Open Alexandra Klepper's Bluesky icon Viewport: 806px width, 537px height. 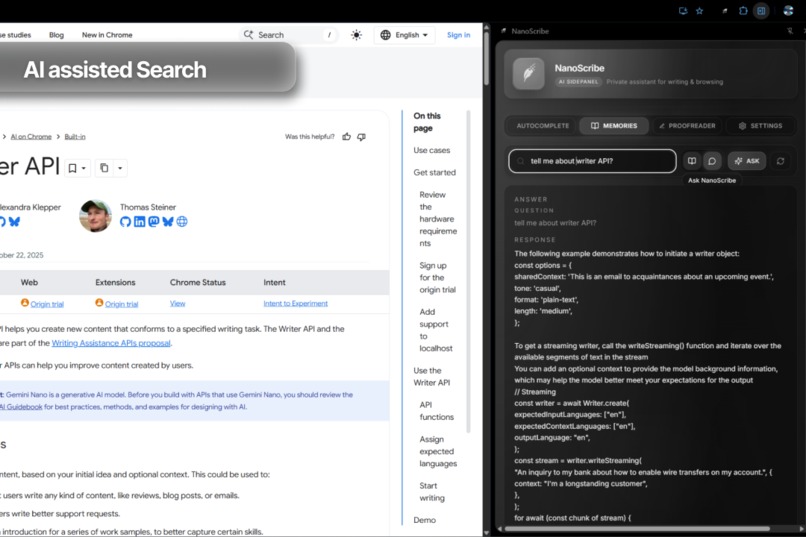point(14,221)
